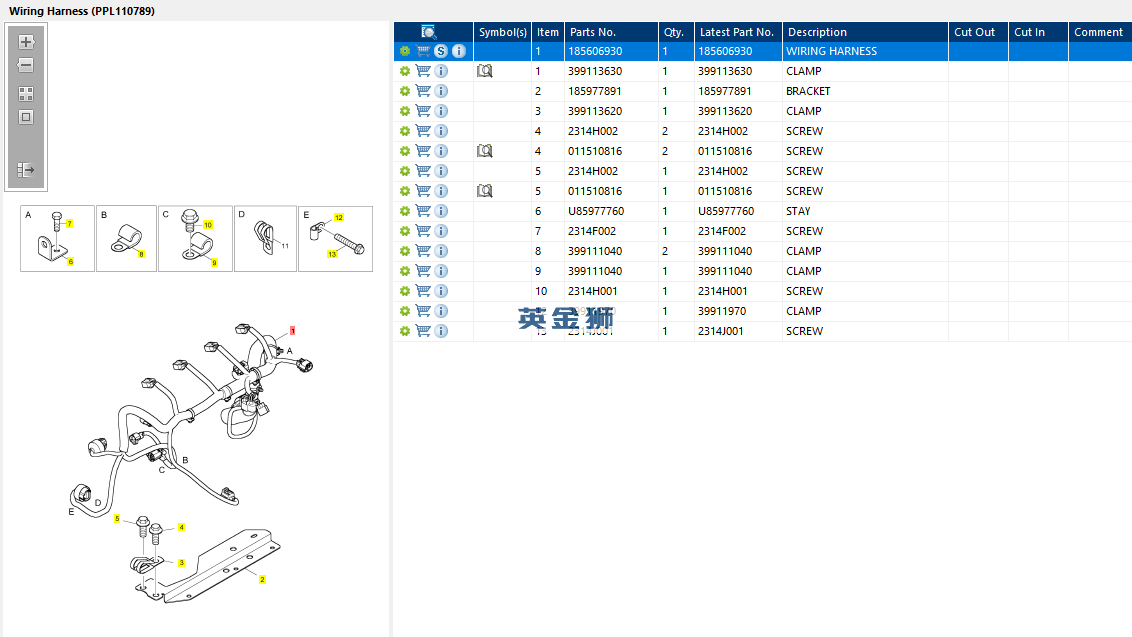Select callout 3 on the clamp diagram
The height and width of the screenshot is (637, 1132).
click(x=181, y=563)
